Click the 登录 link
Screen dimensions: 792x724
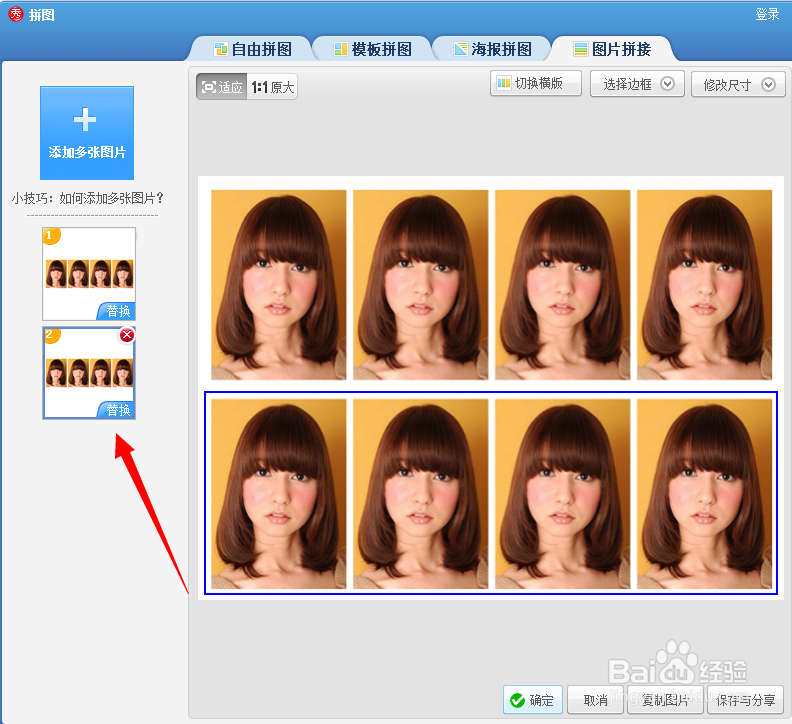point(767,14)
